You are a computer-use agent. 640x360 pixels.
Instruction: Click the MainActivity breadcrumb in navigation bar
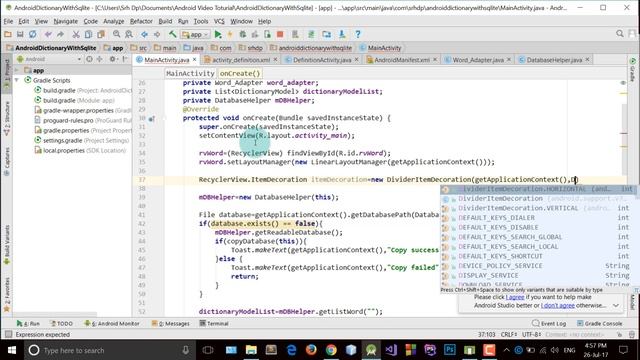tap(380, 48)
